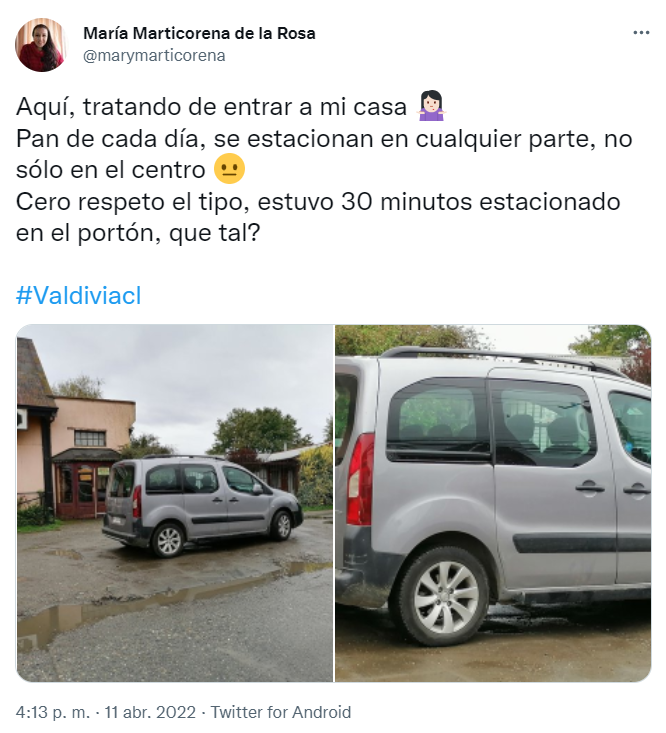Click the text line starting 'Pan de cada día'

(x=324, y=138)
